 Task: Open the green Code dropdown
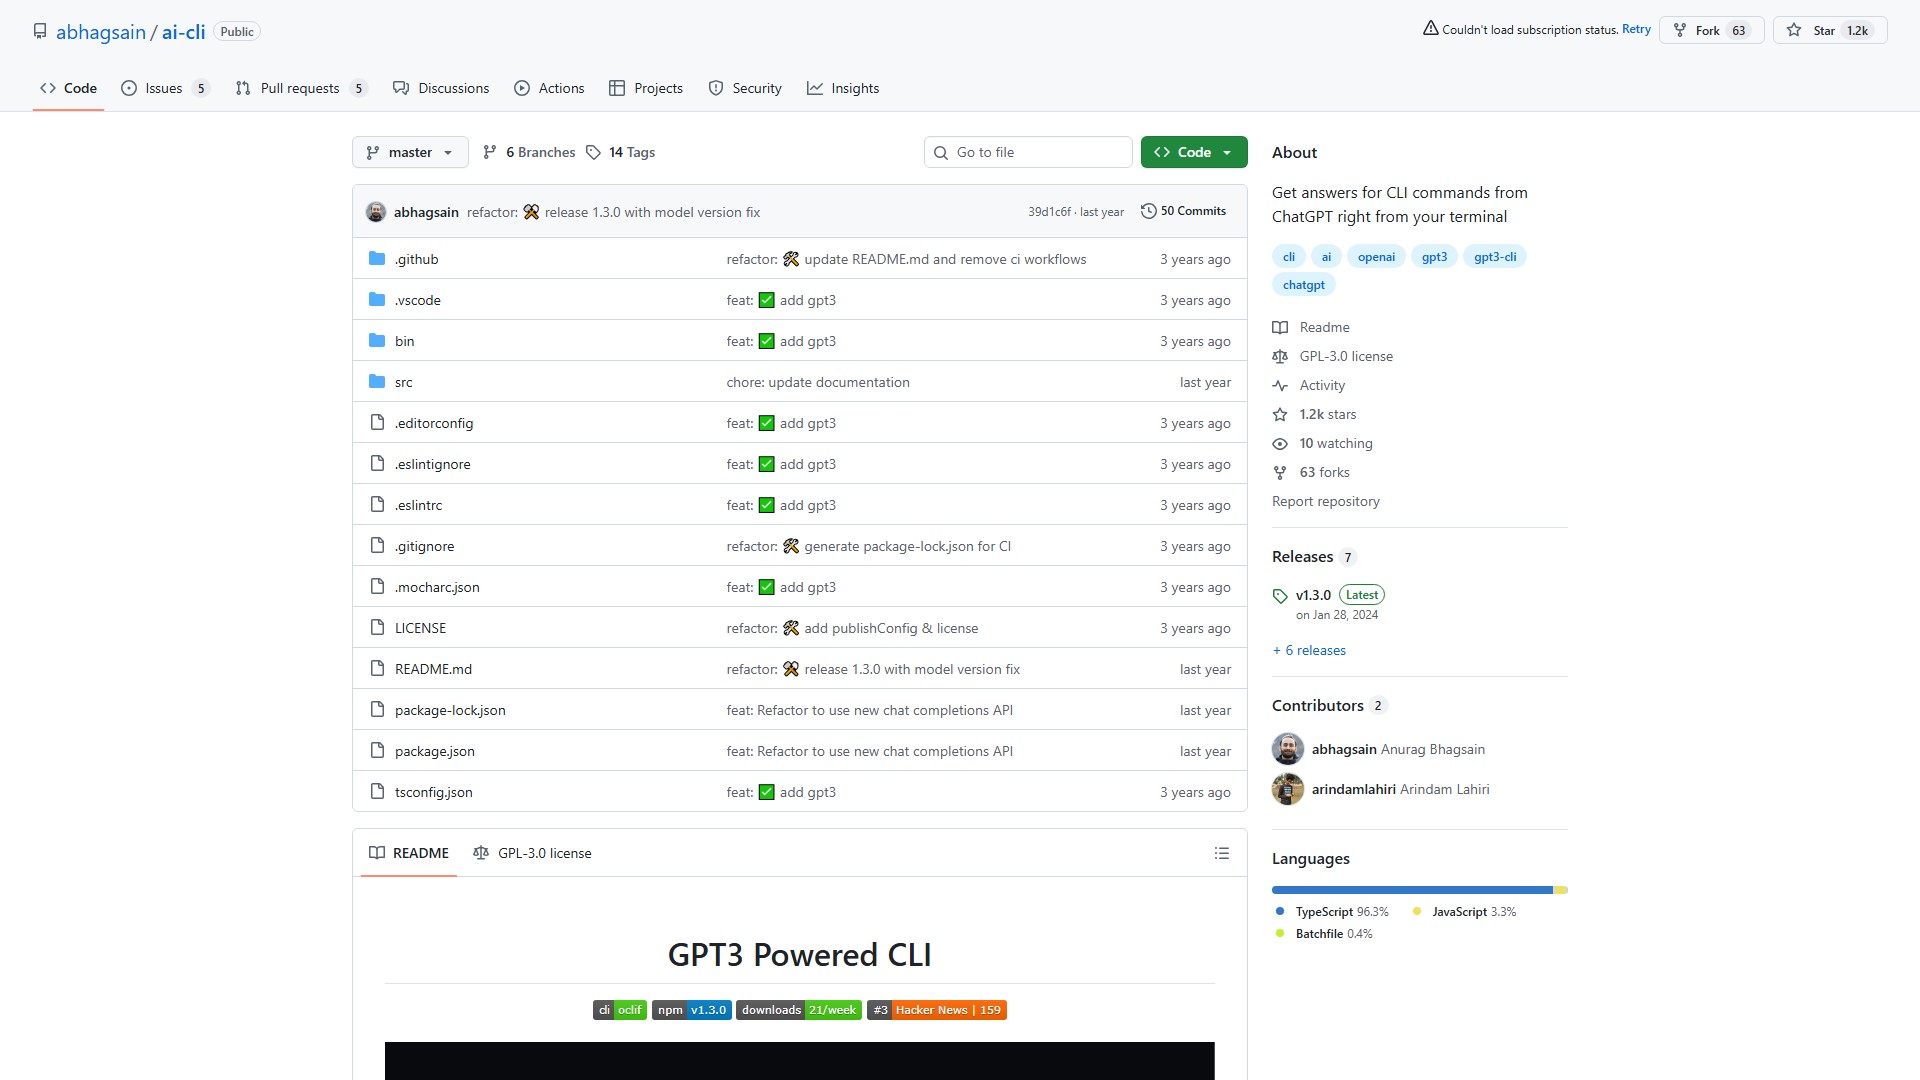pos(1194,152)
